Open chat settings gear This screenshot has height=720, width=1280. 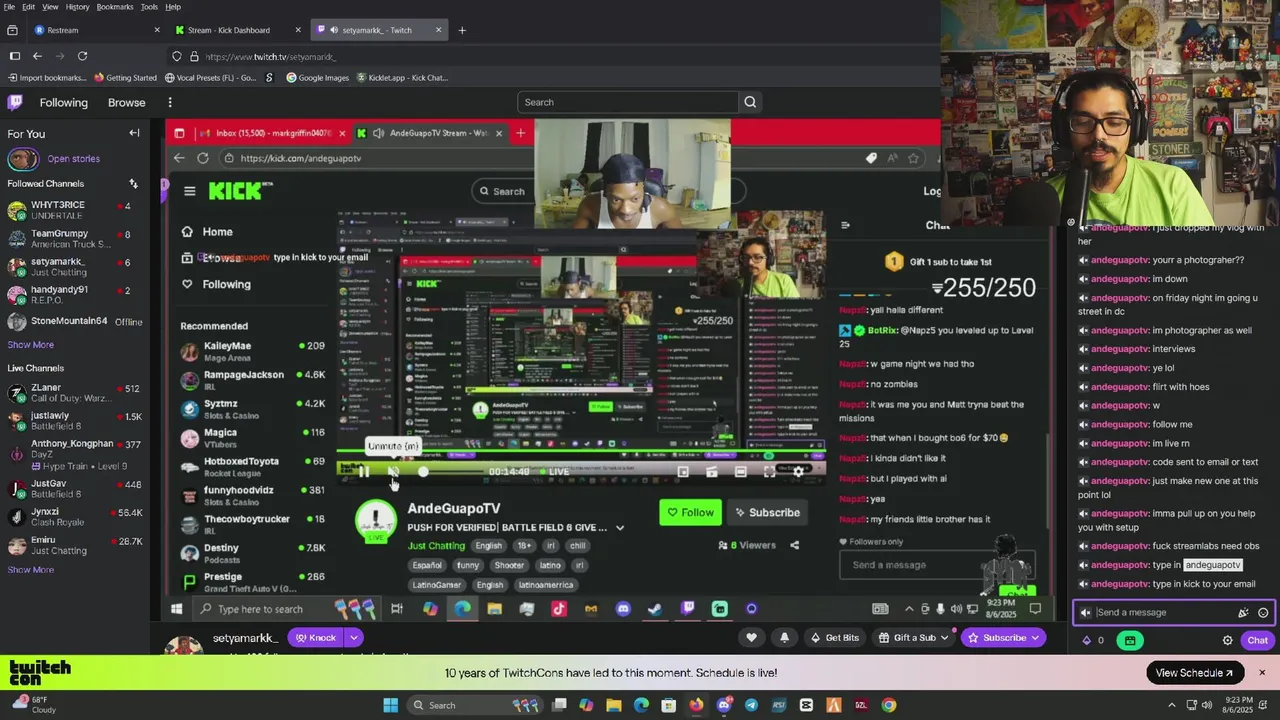1228,640
